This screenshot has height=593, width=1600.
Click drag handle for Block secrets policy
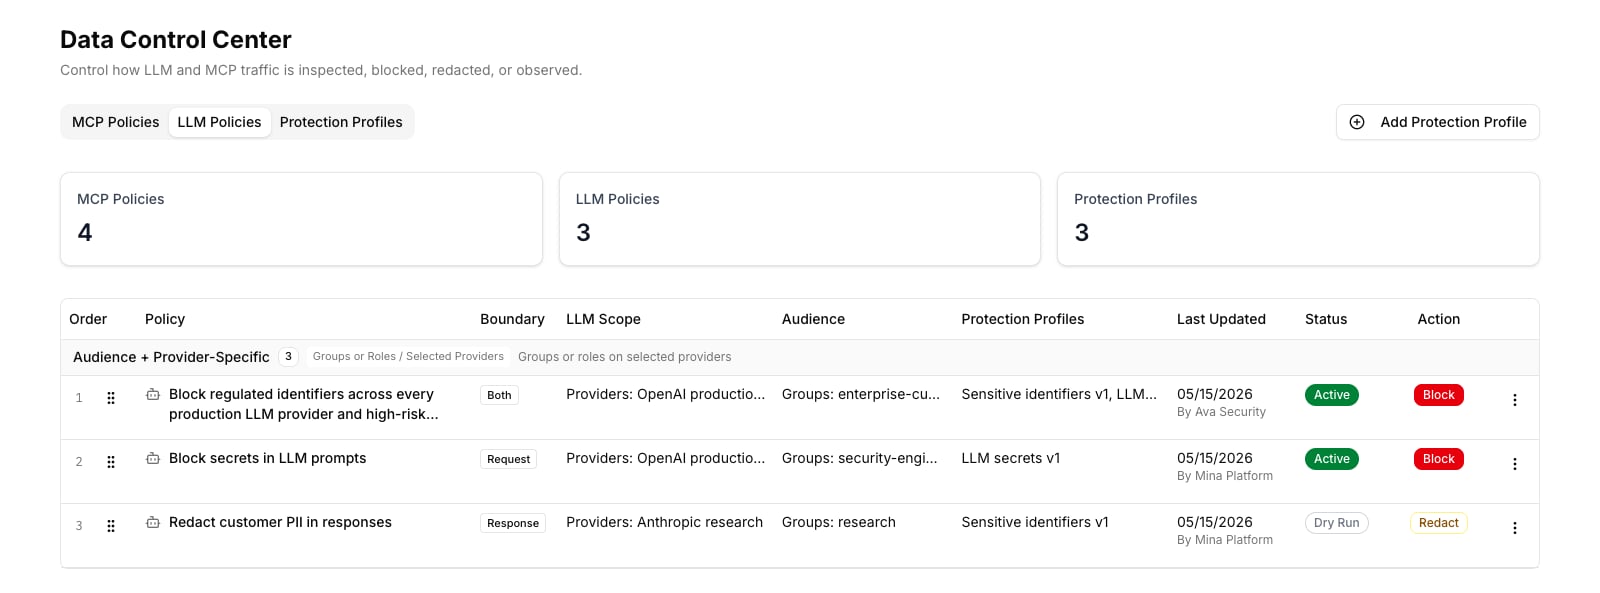click(111, 462)
